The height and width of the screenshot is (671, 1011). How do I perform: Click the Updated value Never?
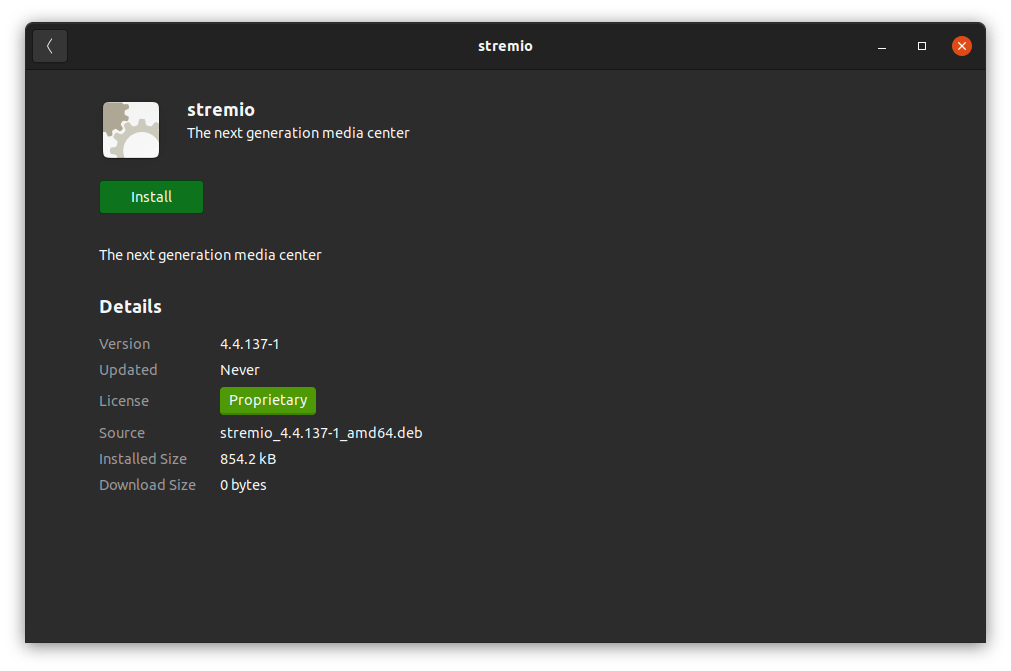pyautogui.click(x=240, y=370)
